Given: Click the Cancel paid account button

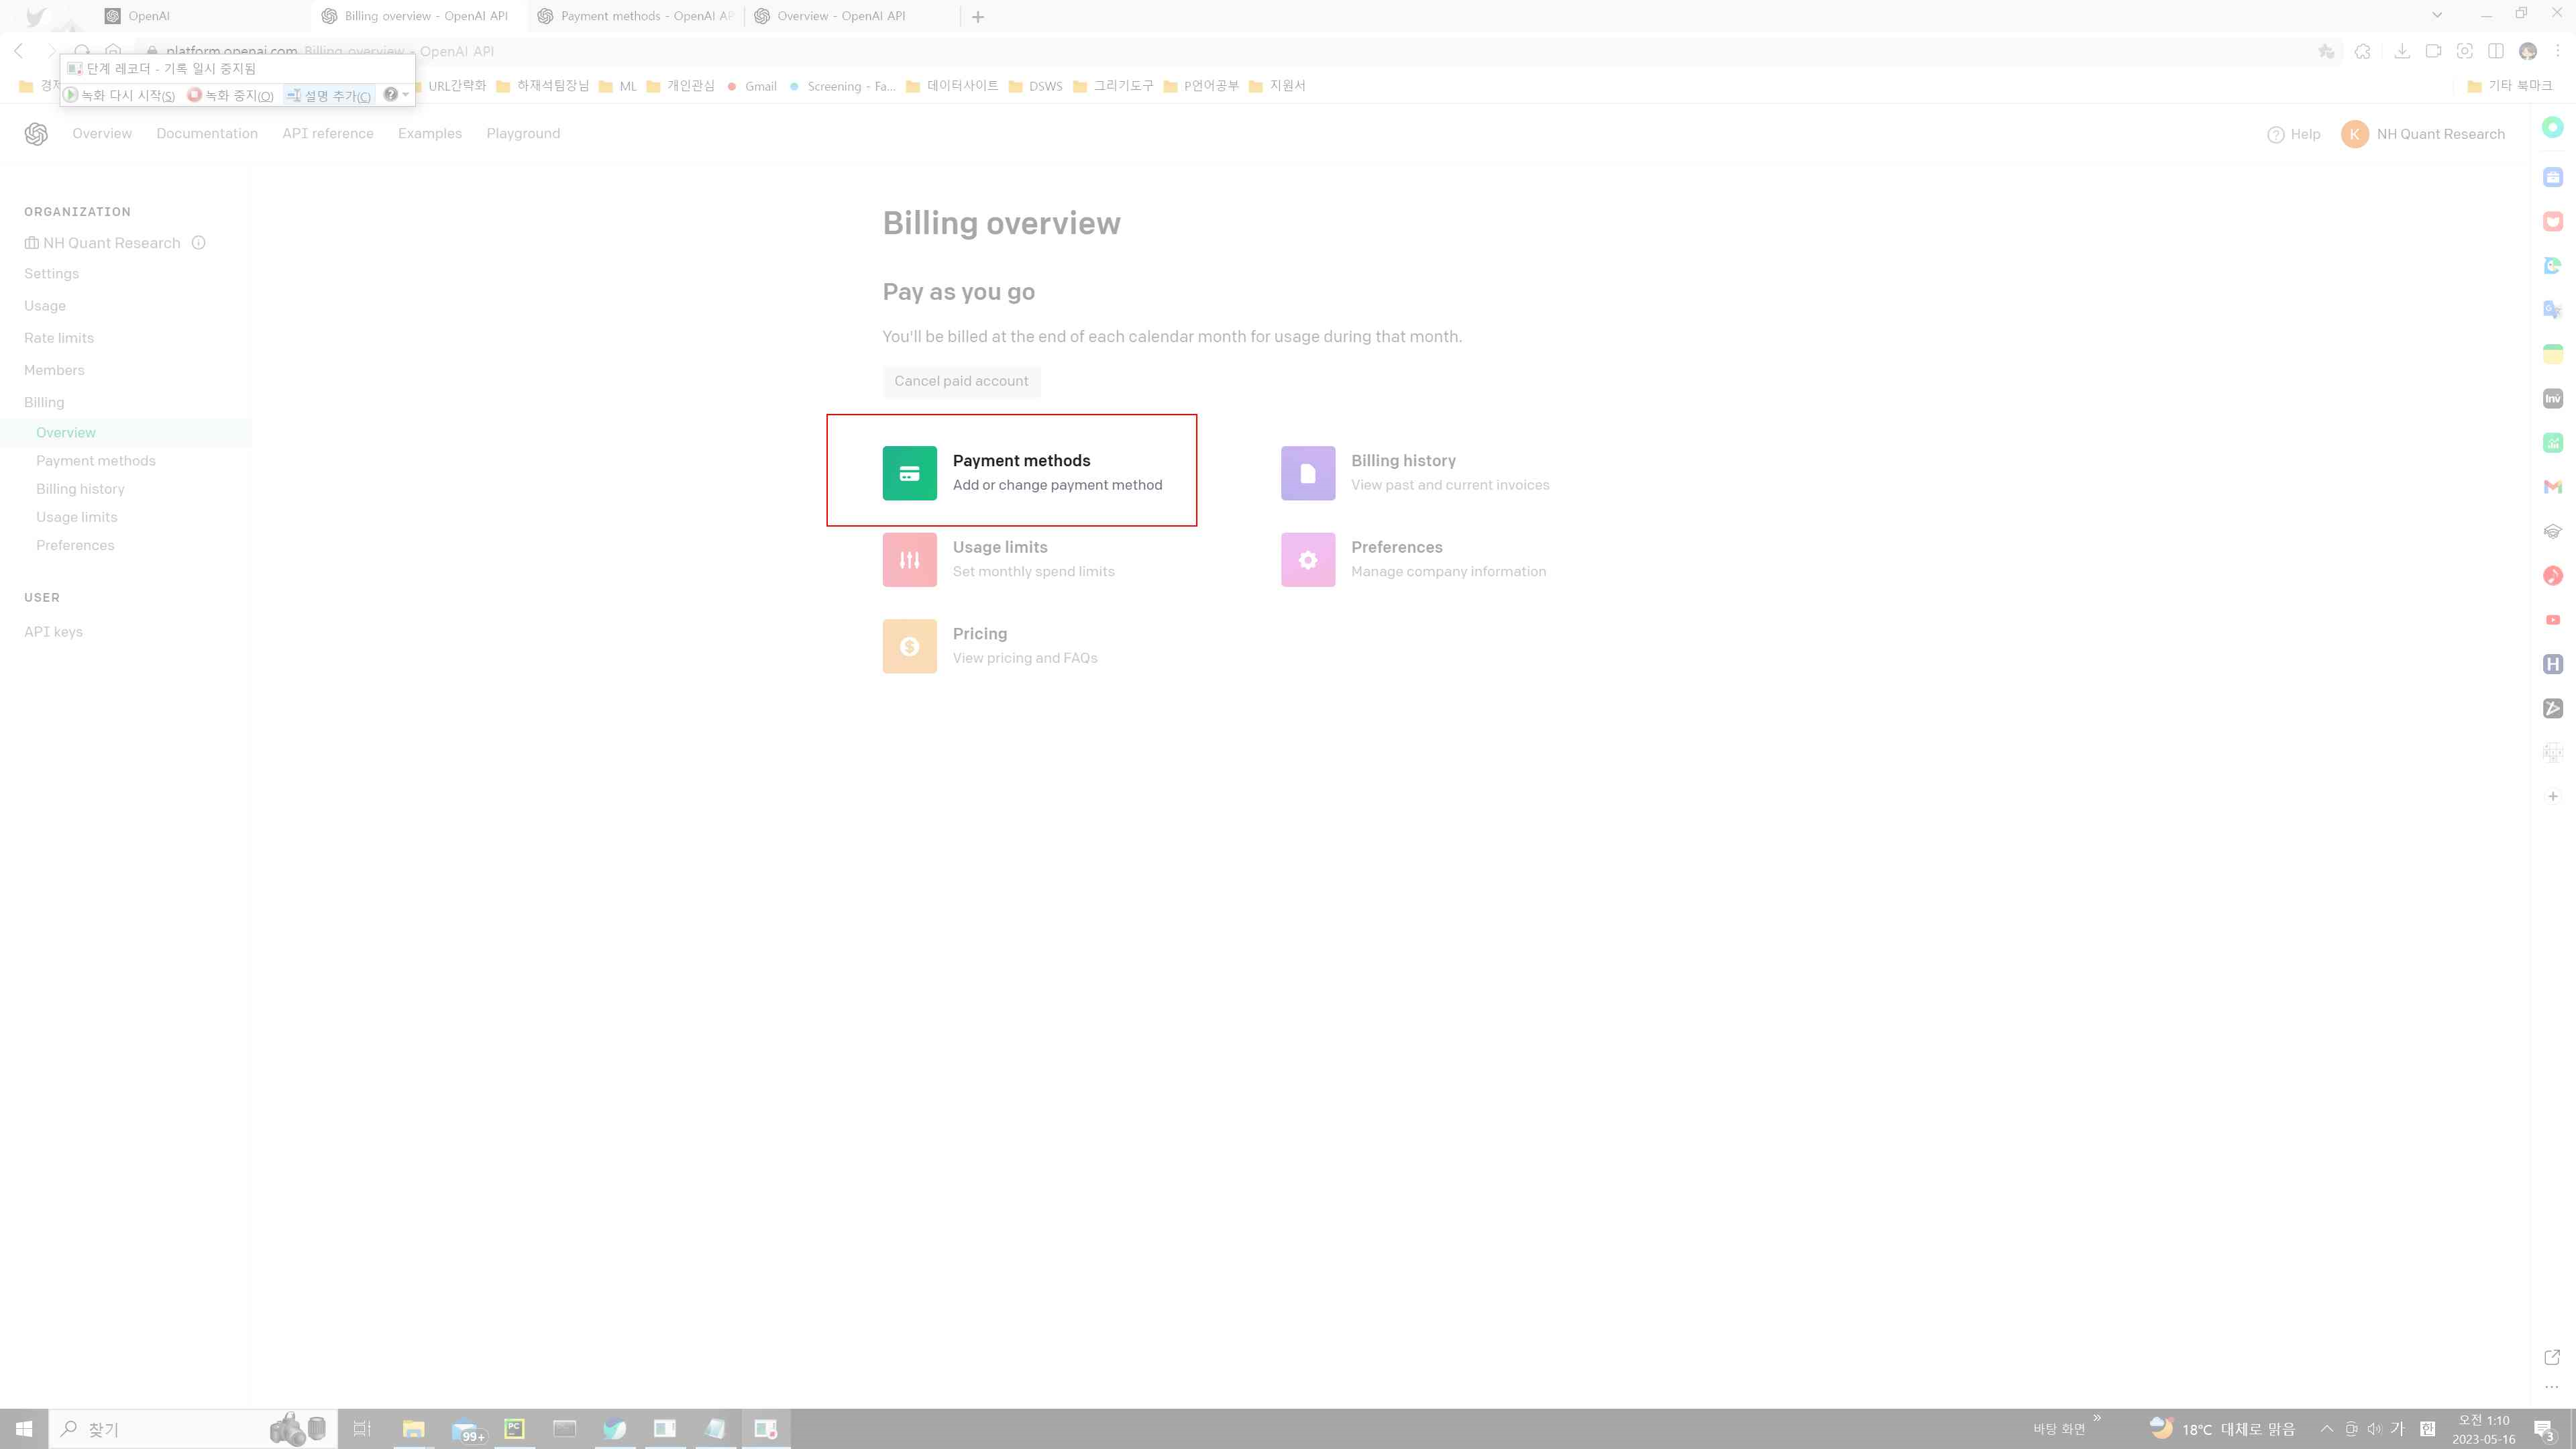Looking at the screenshot, I should [961, 381].
